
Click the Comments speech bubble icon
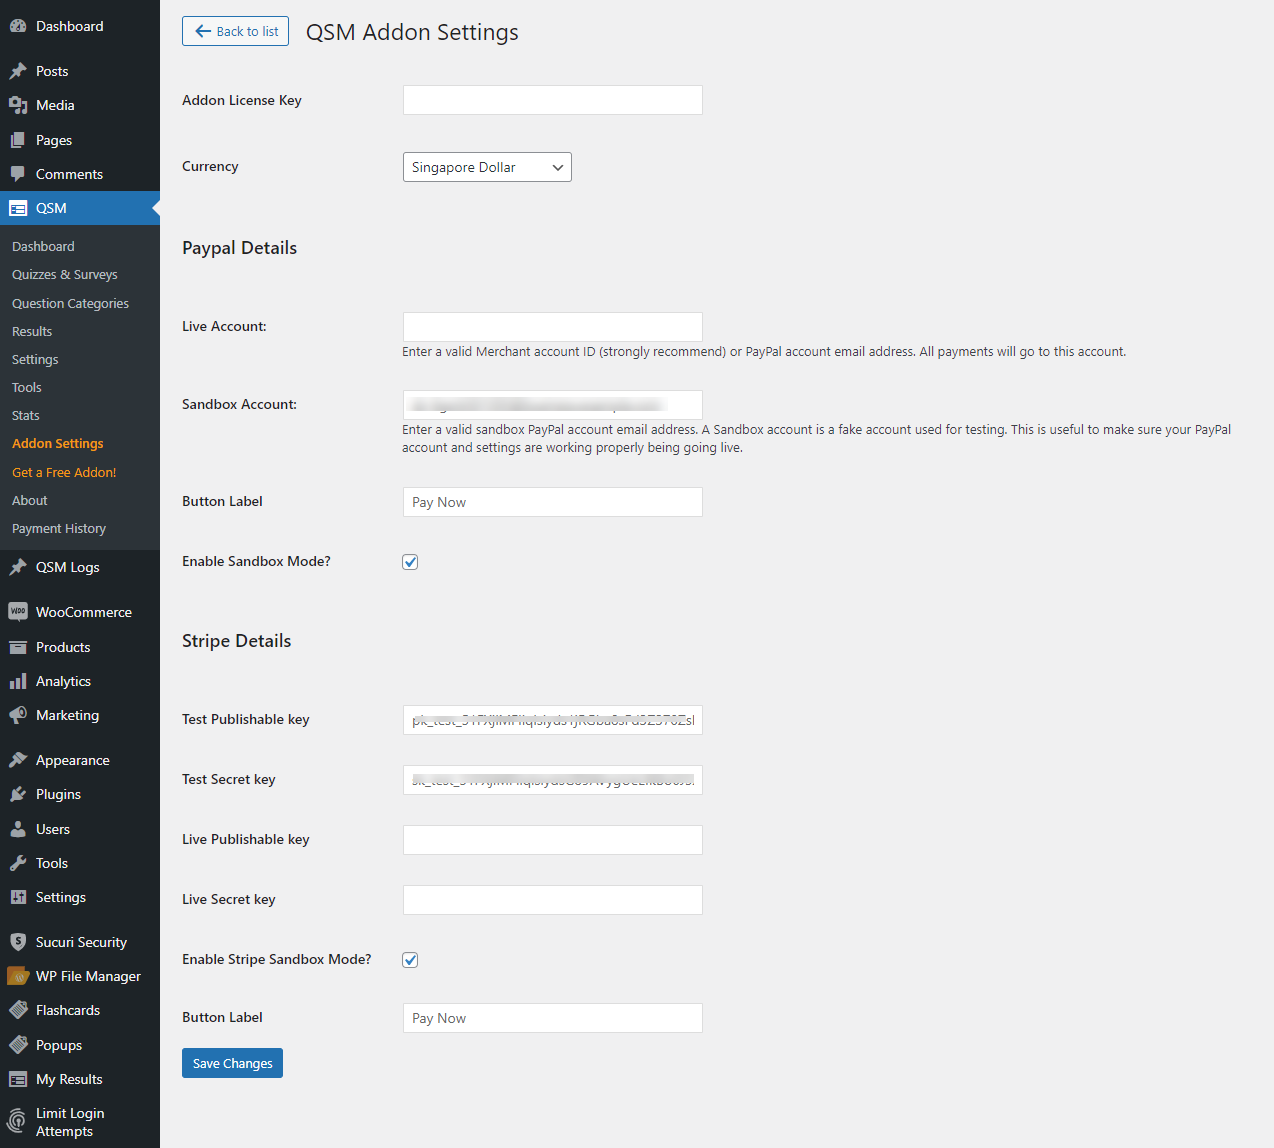18,174
